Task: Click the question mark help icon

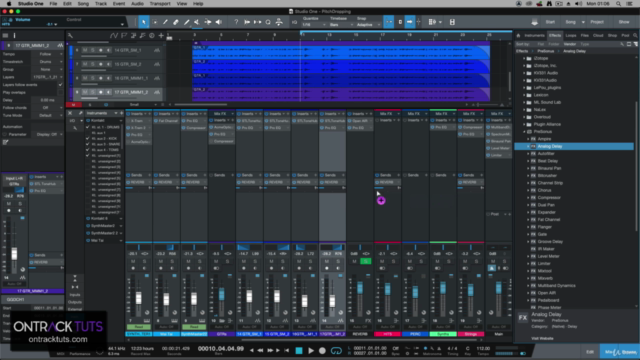Action: coord(236,22)
